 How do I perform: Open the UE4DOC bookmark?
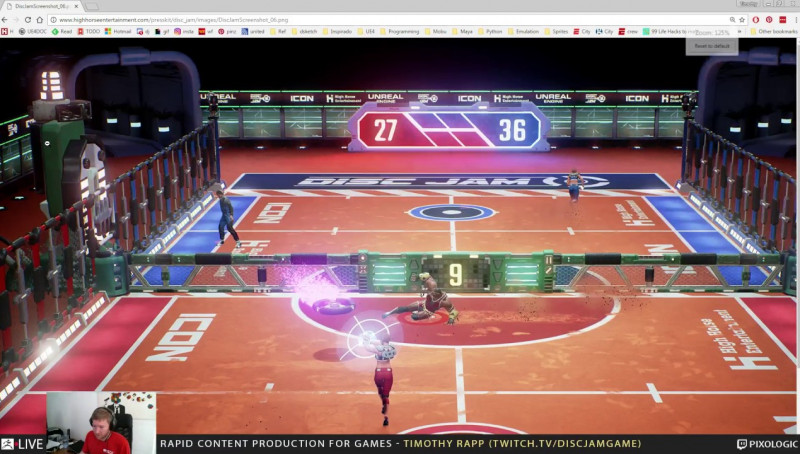[x=33, y=32]
